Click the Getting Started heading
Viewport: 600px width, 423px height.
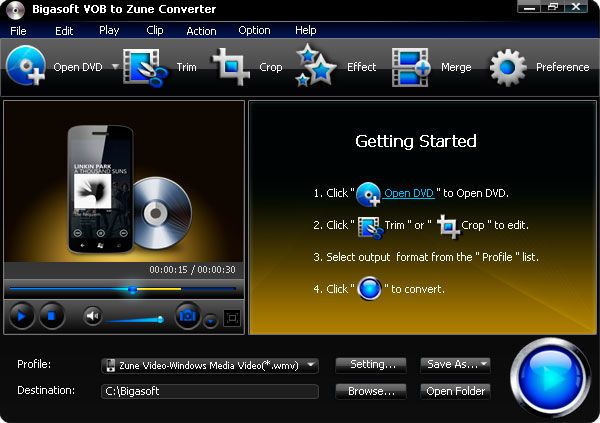pyautogui.click(x=416, y=141)
